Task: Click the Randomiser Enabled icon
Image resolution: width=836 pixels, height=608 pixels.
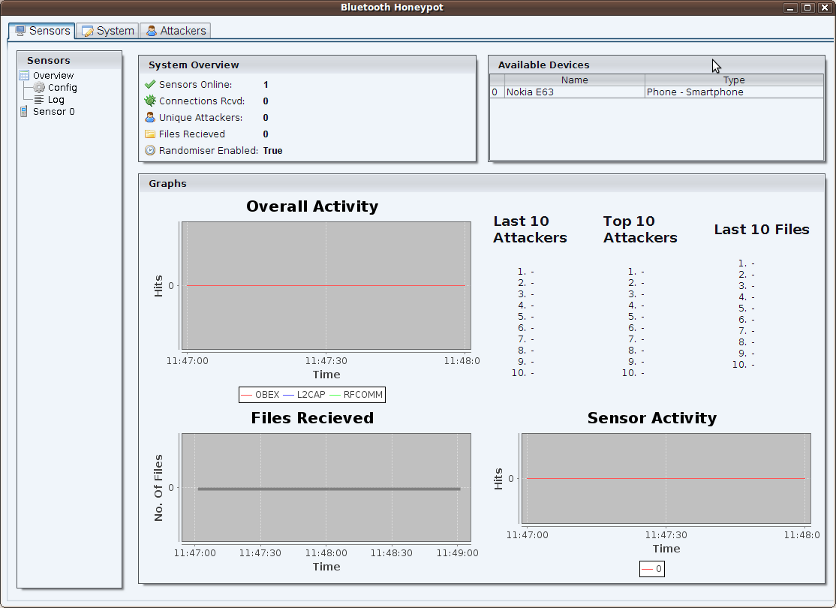Action: click(150, 151)
